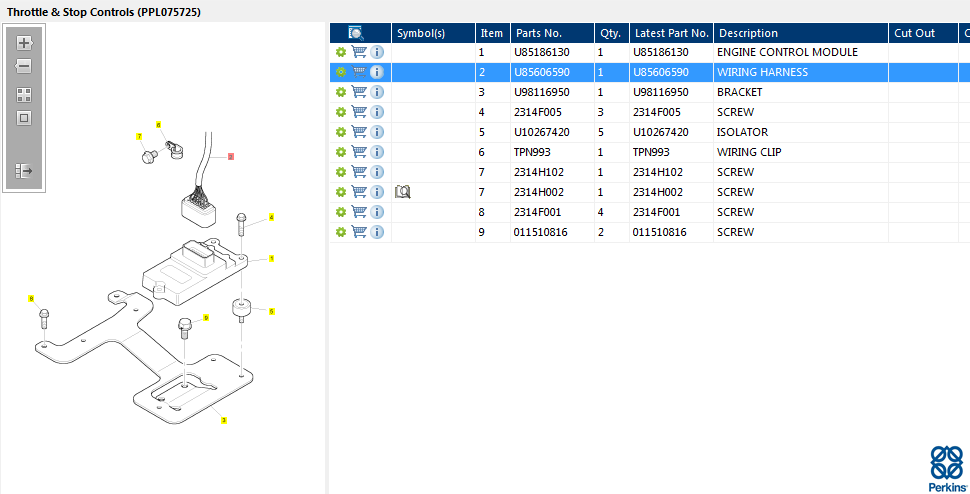This screenshot has width=970, height=494.
Task: Add SCREW 2314F005 to cart
Action: click(359, 112)
